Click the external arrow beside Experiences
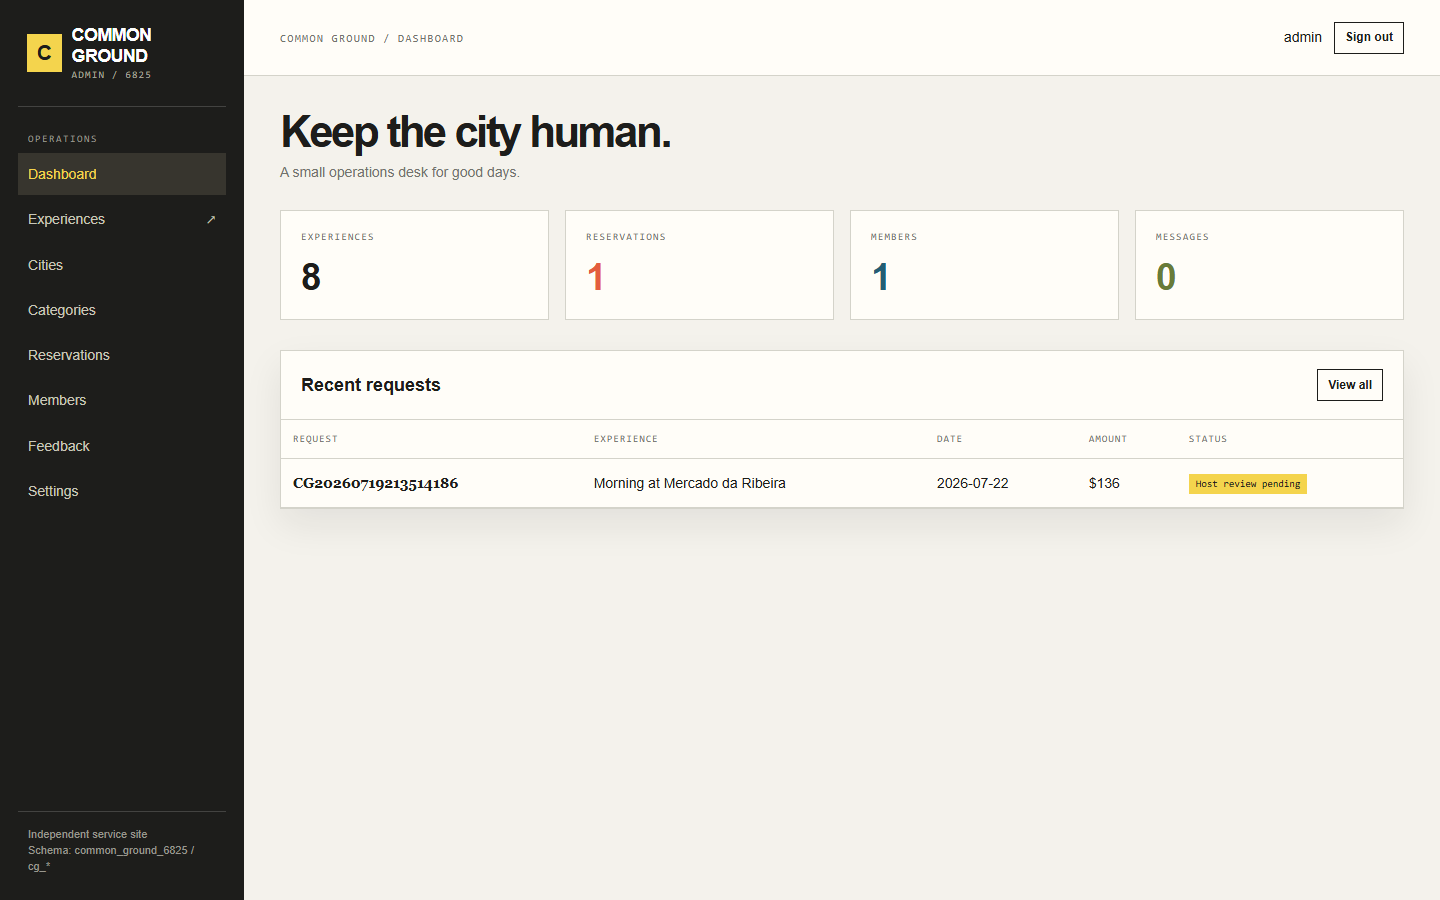This screenshot has width=1440, height=900. pos(211,220)
